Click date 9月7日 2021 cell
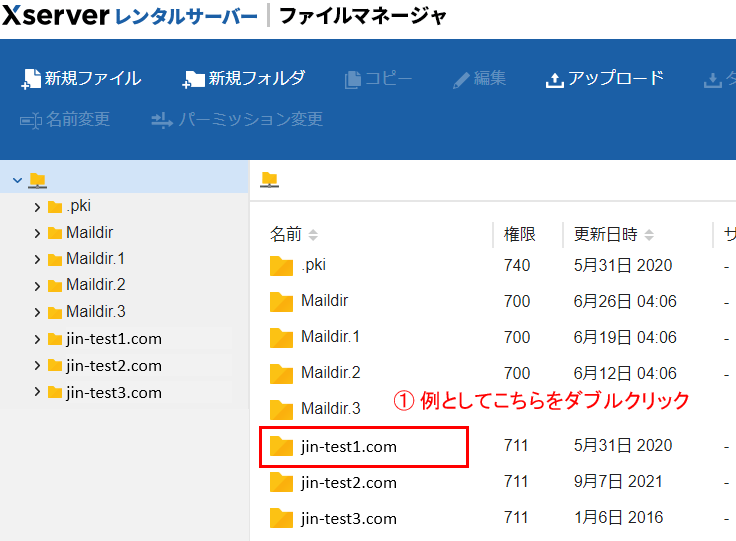This screenshot has height=541, width=736. [x=618, y=481]
